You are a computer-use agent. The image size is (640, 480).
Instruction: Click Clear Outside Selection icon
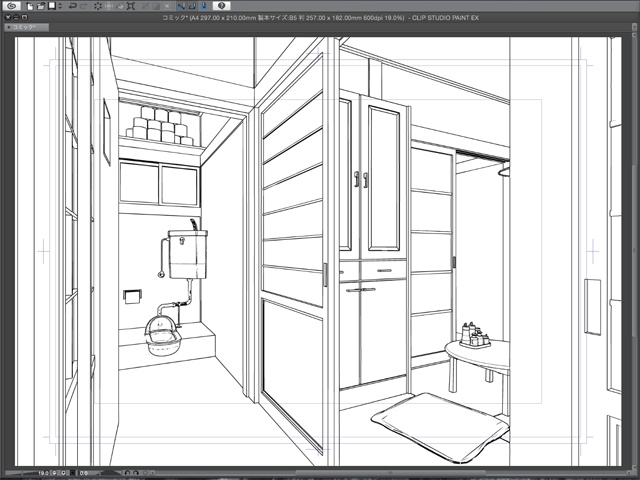tap(109, 6)
